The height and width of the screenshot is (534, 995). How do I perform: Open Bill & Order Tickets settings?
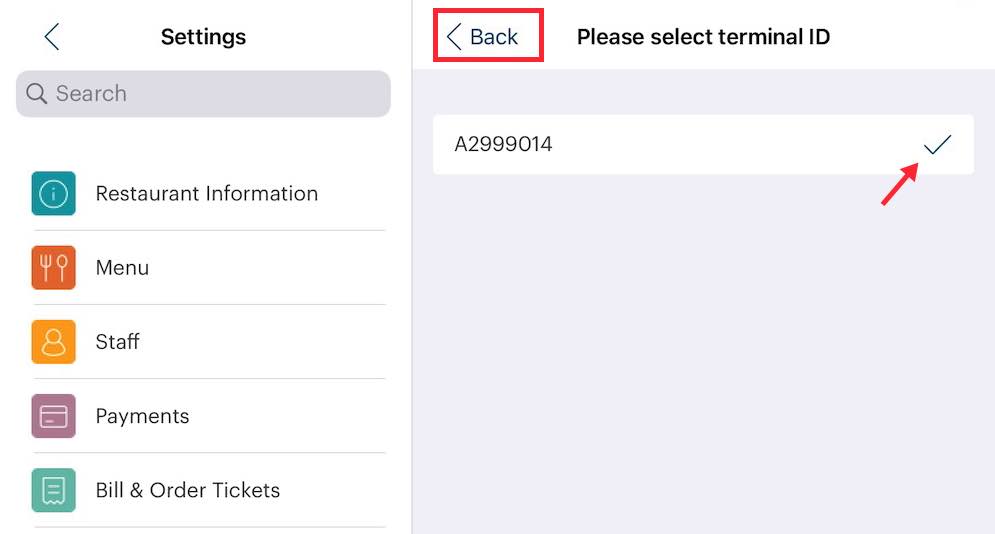click(x=188, y=490)
